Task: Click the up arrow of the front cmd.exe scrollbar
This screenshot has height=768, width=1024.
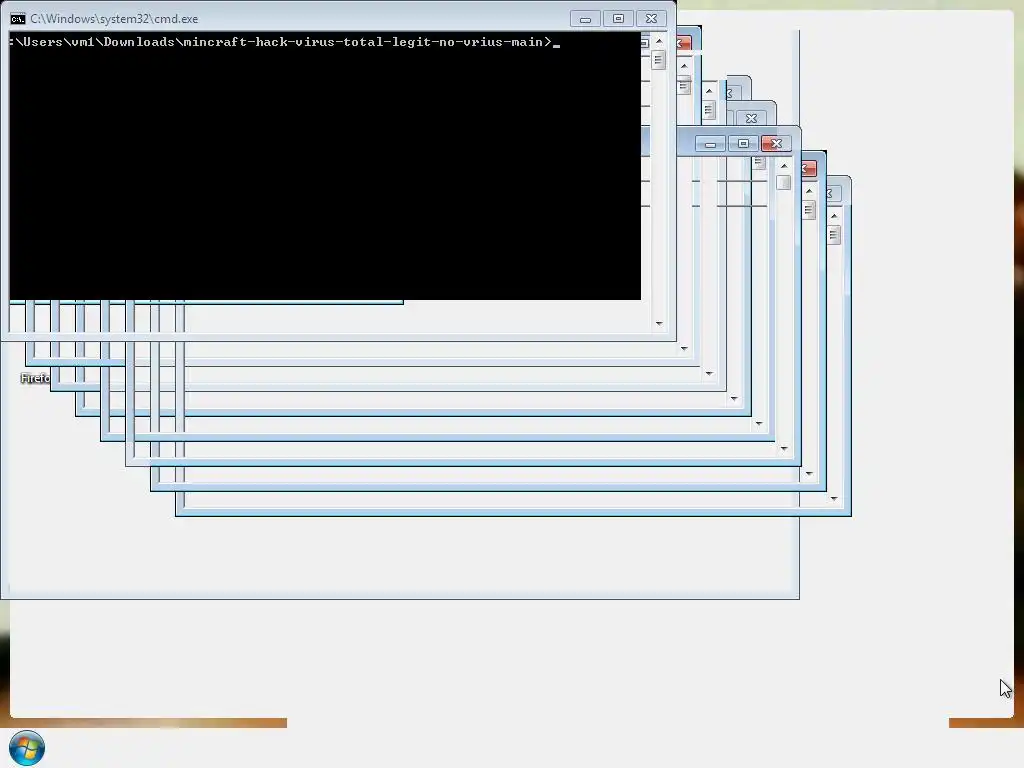Action: click(659, 40)
